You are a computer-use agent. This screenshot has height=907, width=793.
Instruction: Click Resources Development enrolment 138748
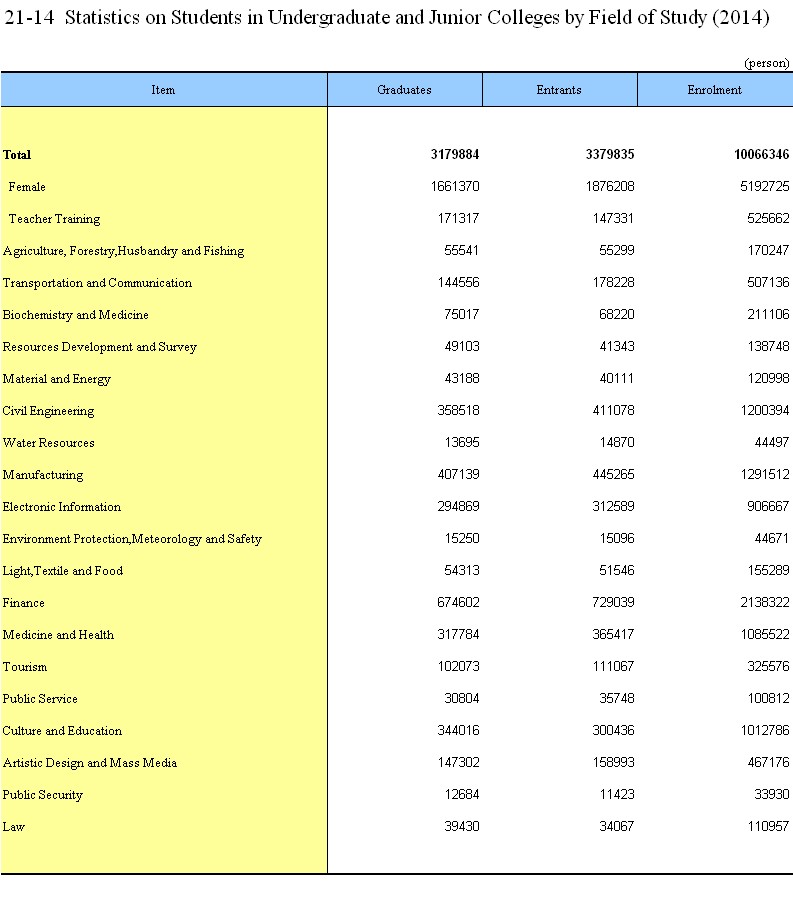point(768,346)
